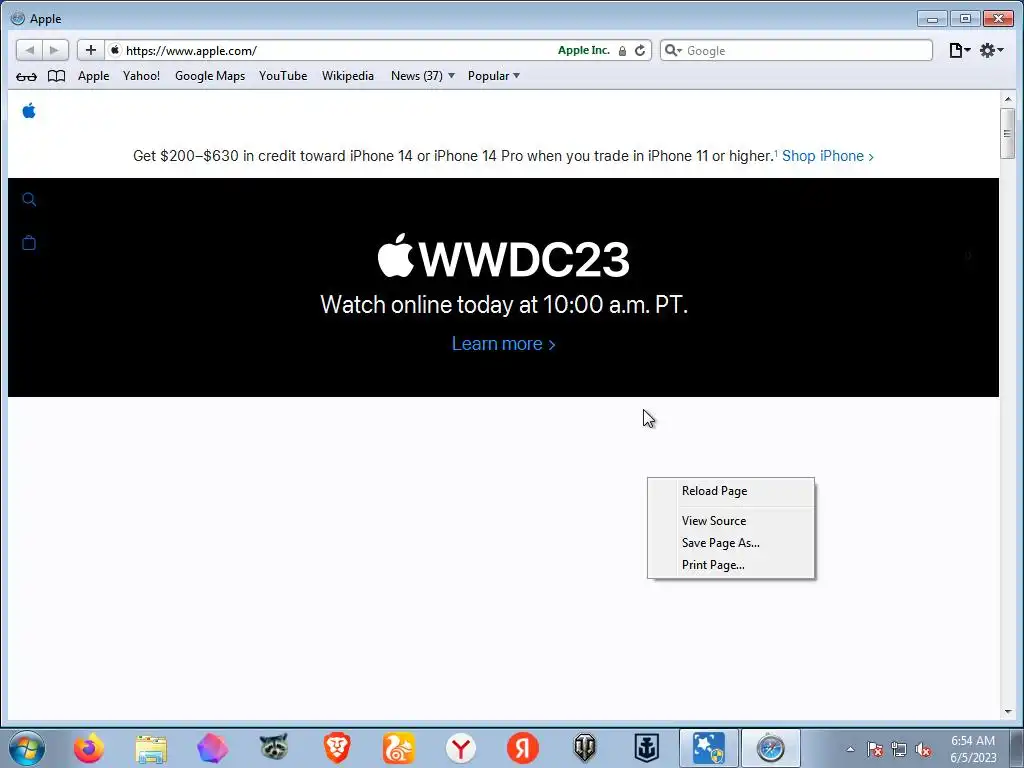Reload page via address bar refresh icon

point(640,51)
